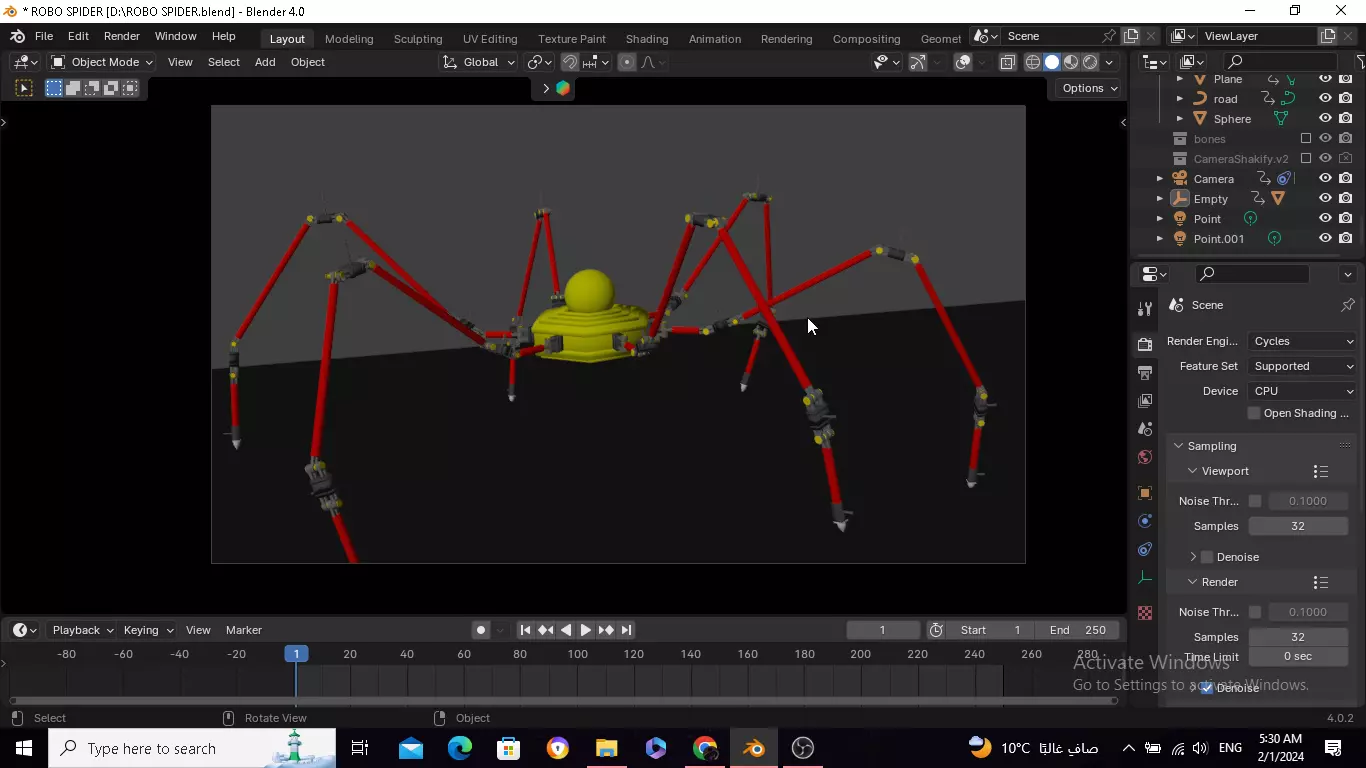Open the Marker menu in timeline
The image size is (1366, 768).
coord(244,630)
